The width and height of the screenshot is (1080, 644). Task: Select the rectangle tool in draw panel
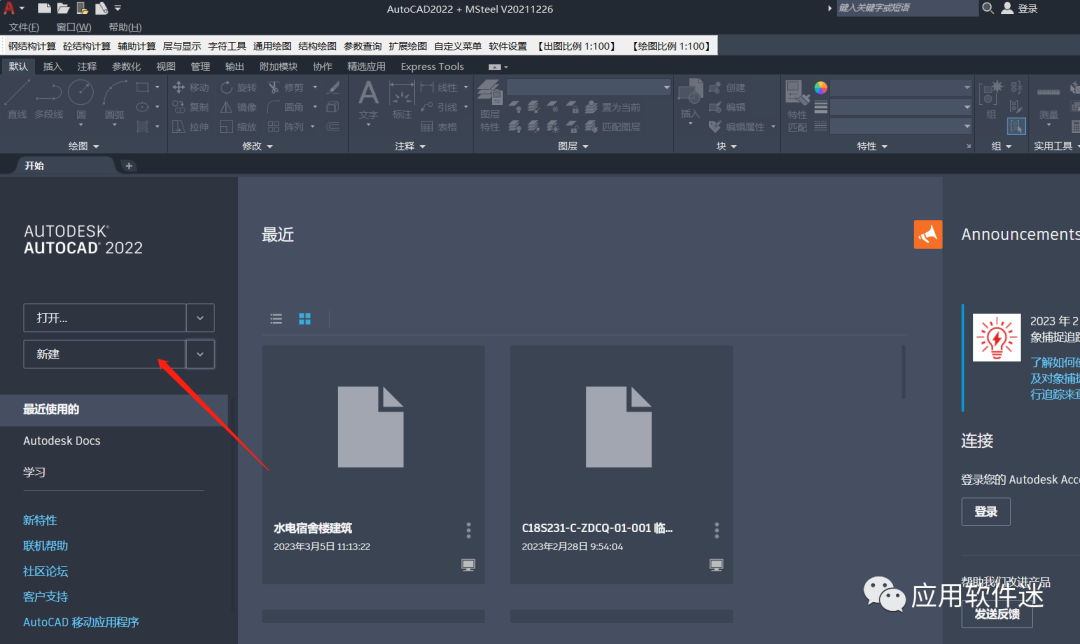[143, 87]
